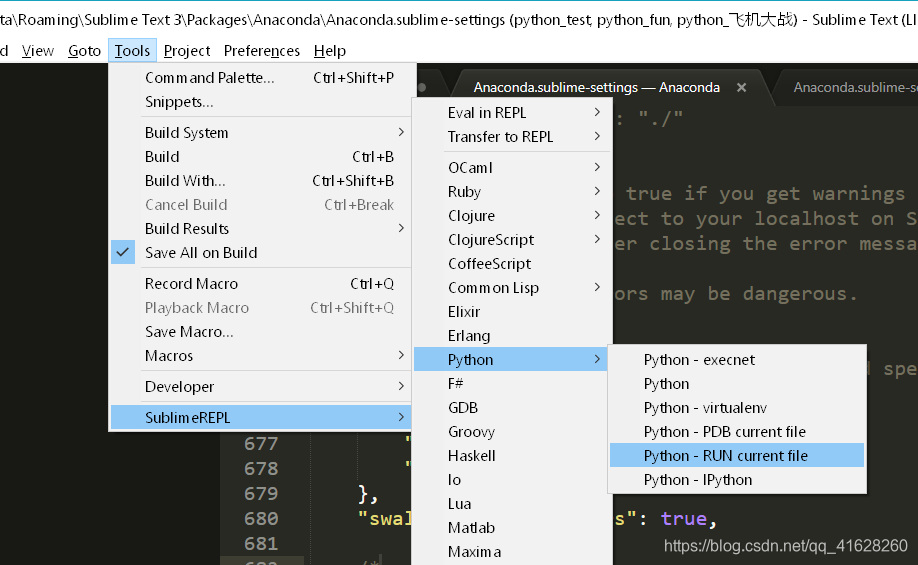Select Maxima REPL
Image resolution: width=918 pixels, height=565 pixels.
[512, 552]
